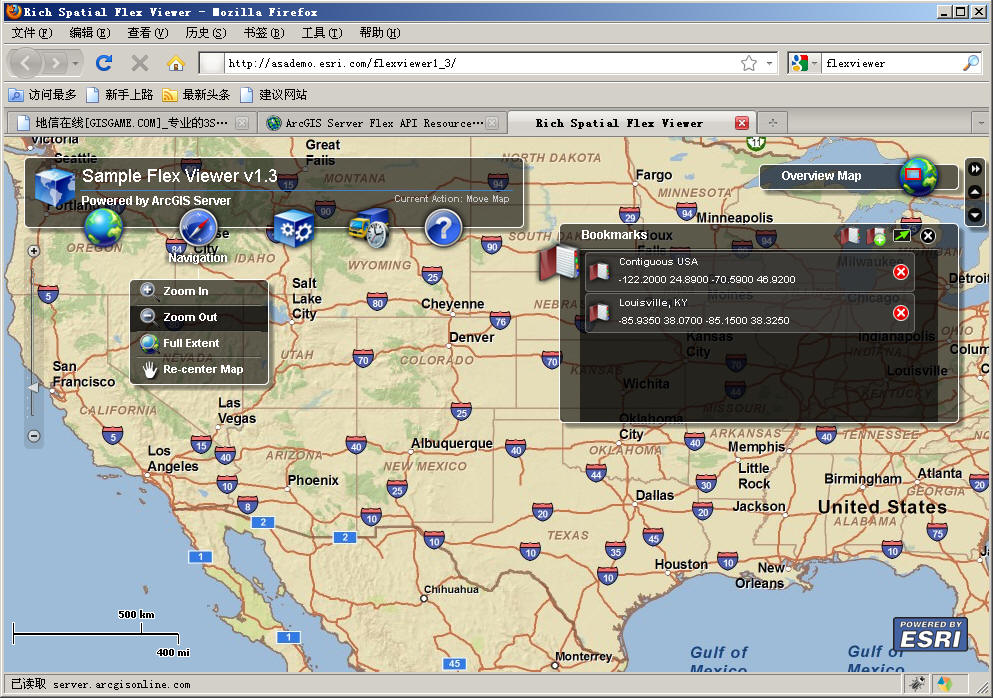
Task: Expand the tab list dropdown arrow
Action: pos(979,122)
